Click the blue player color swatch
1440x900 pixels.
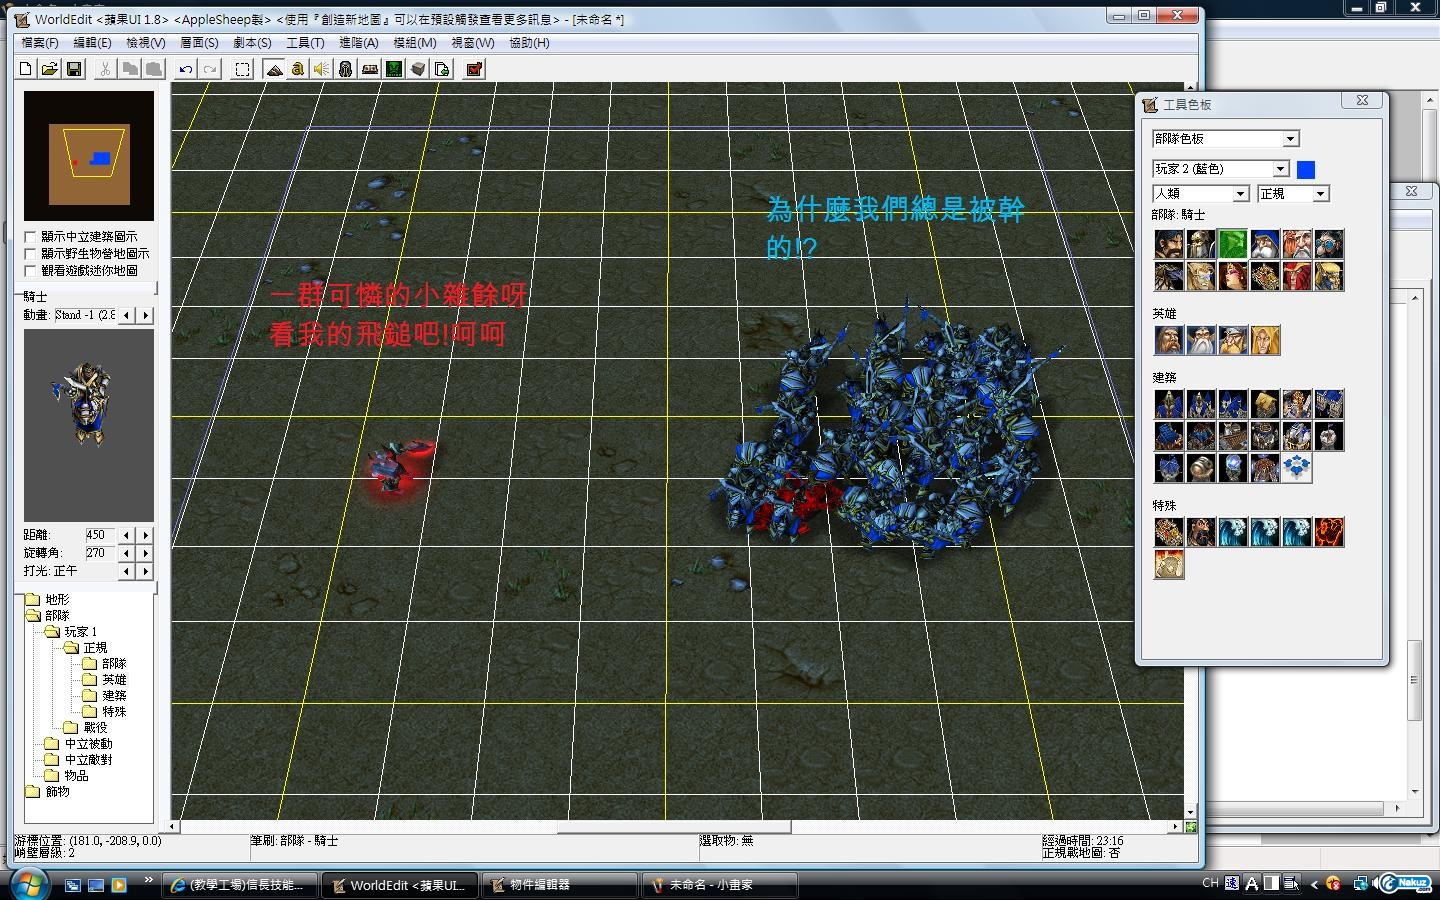(1306, 169)
